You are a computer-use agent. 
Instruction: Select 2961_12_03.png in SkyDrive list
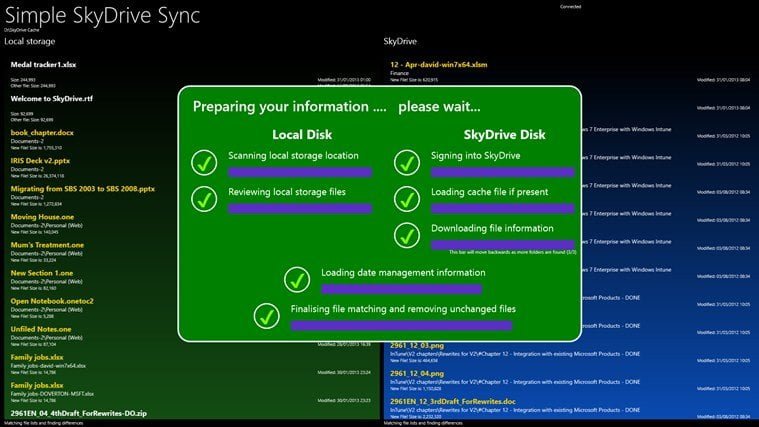coord(417,345)
